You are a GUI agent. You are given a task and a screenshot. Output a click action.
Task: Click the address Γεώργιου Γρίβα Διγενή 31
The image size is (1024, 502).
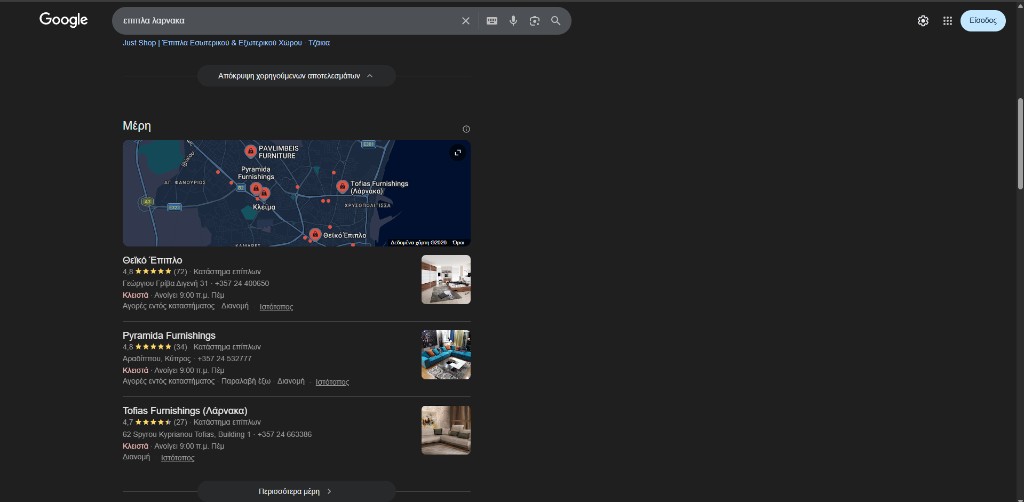(x=165, y=283)
